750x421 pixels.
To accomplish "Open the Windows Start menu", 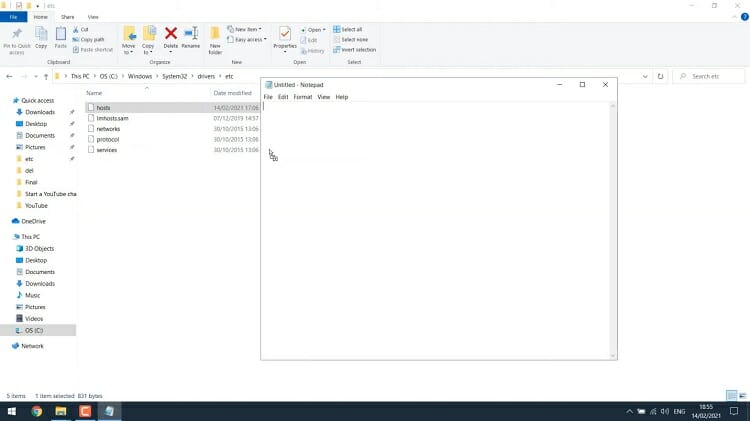I will 11,411.
